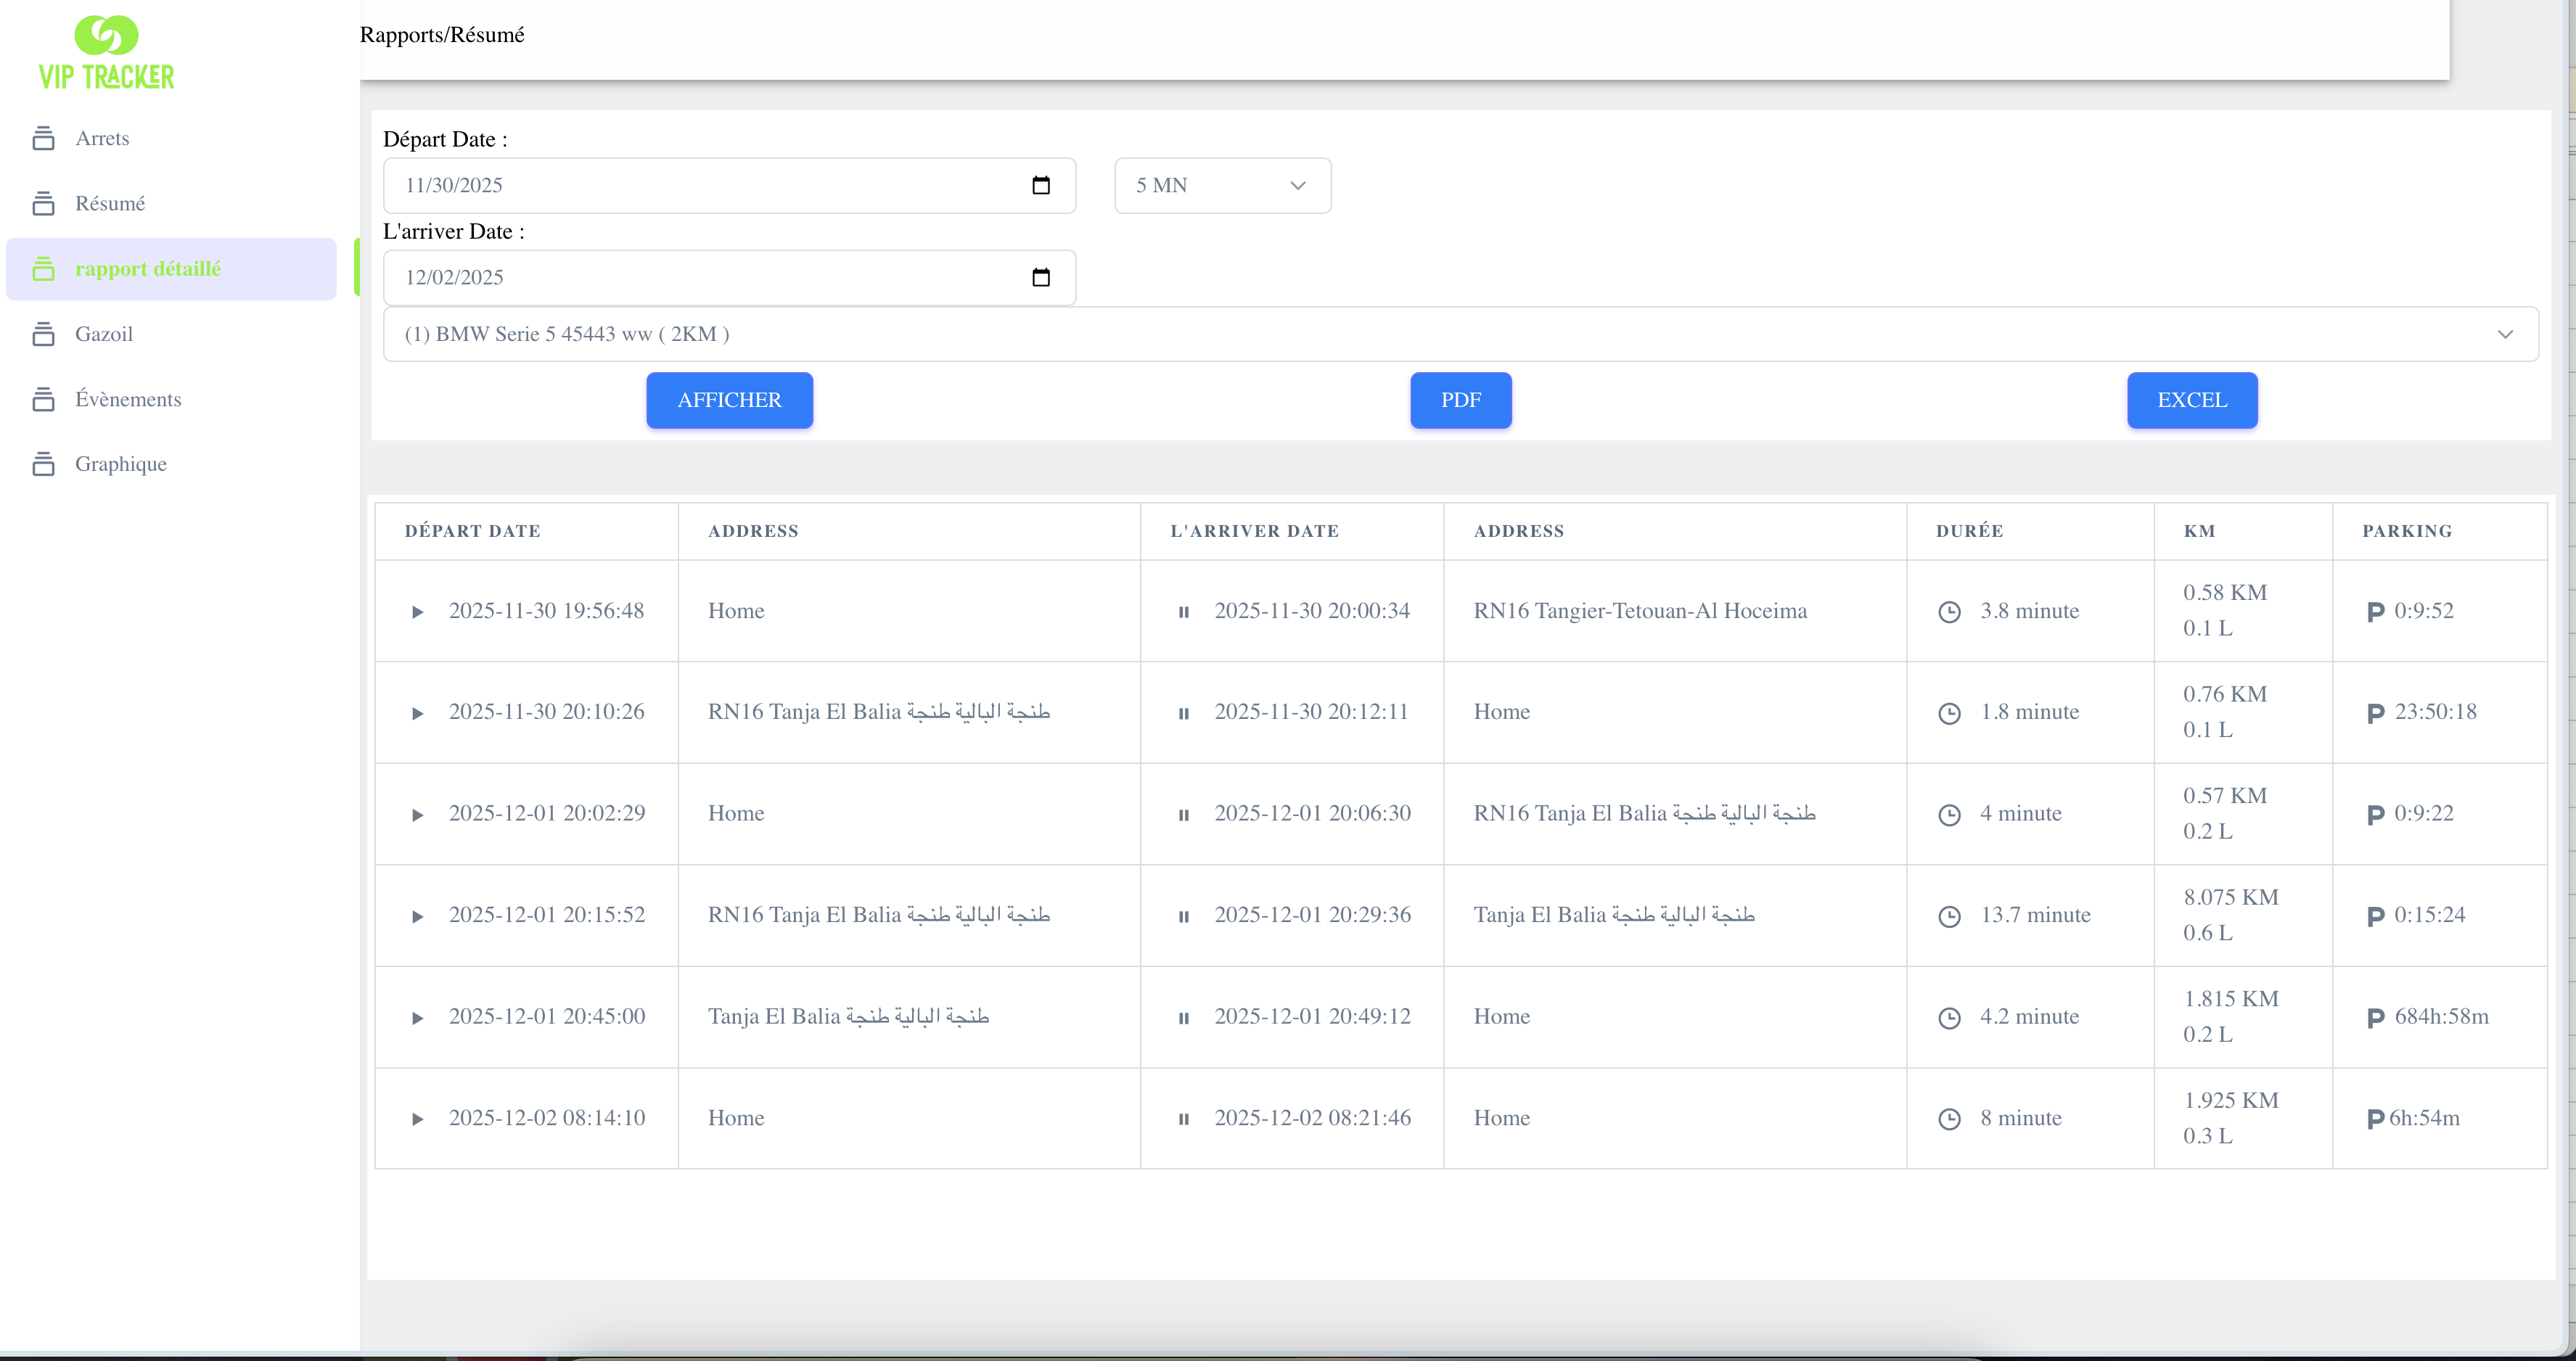The height and width of the screenshot is (1361, 2576).
Task: Open the calendar picker for Départ Date
Action: tap(1040, 185)
